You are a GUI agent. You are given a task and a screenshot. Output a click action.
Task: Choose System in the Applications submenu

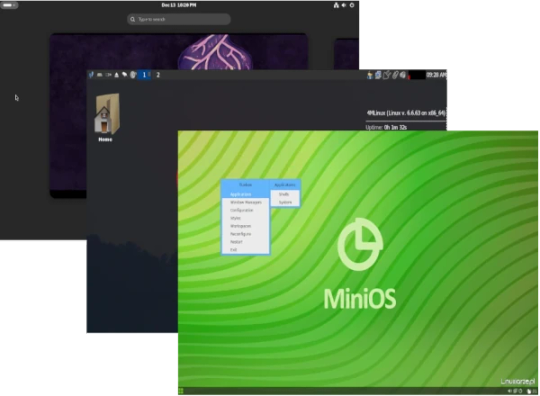click(x=285, y=202)
